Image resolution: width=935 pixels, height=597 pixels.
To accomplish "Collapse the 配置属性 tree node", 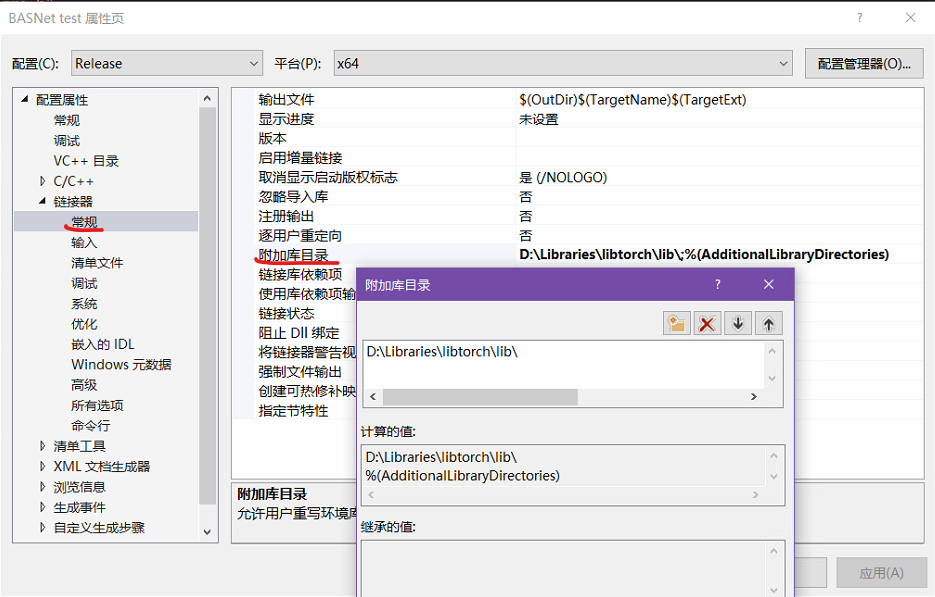I will (24, 99).
